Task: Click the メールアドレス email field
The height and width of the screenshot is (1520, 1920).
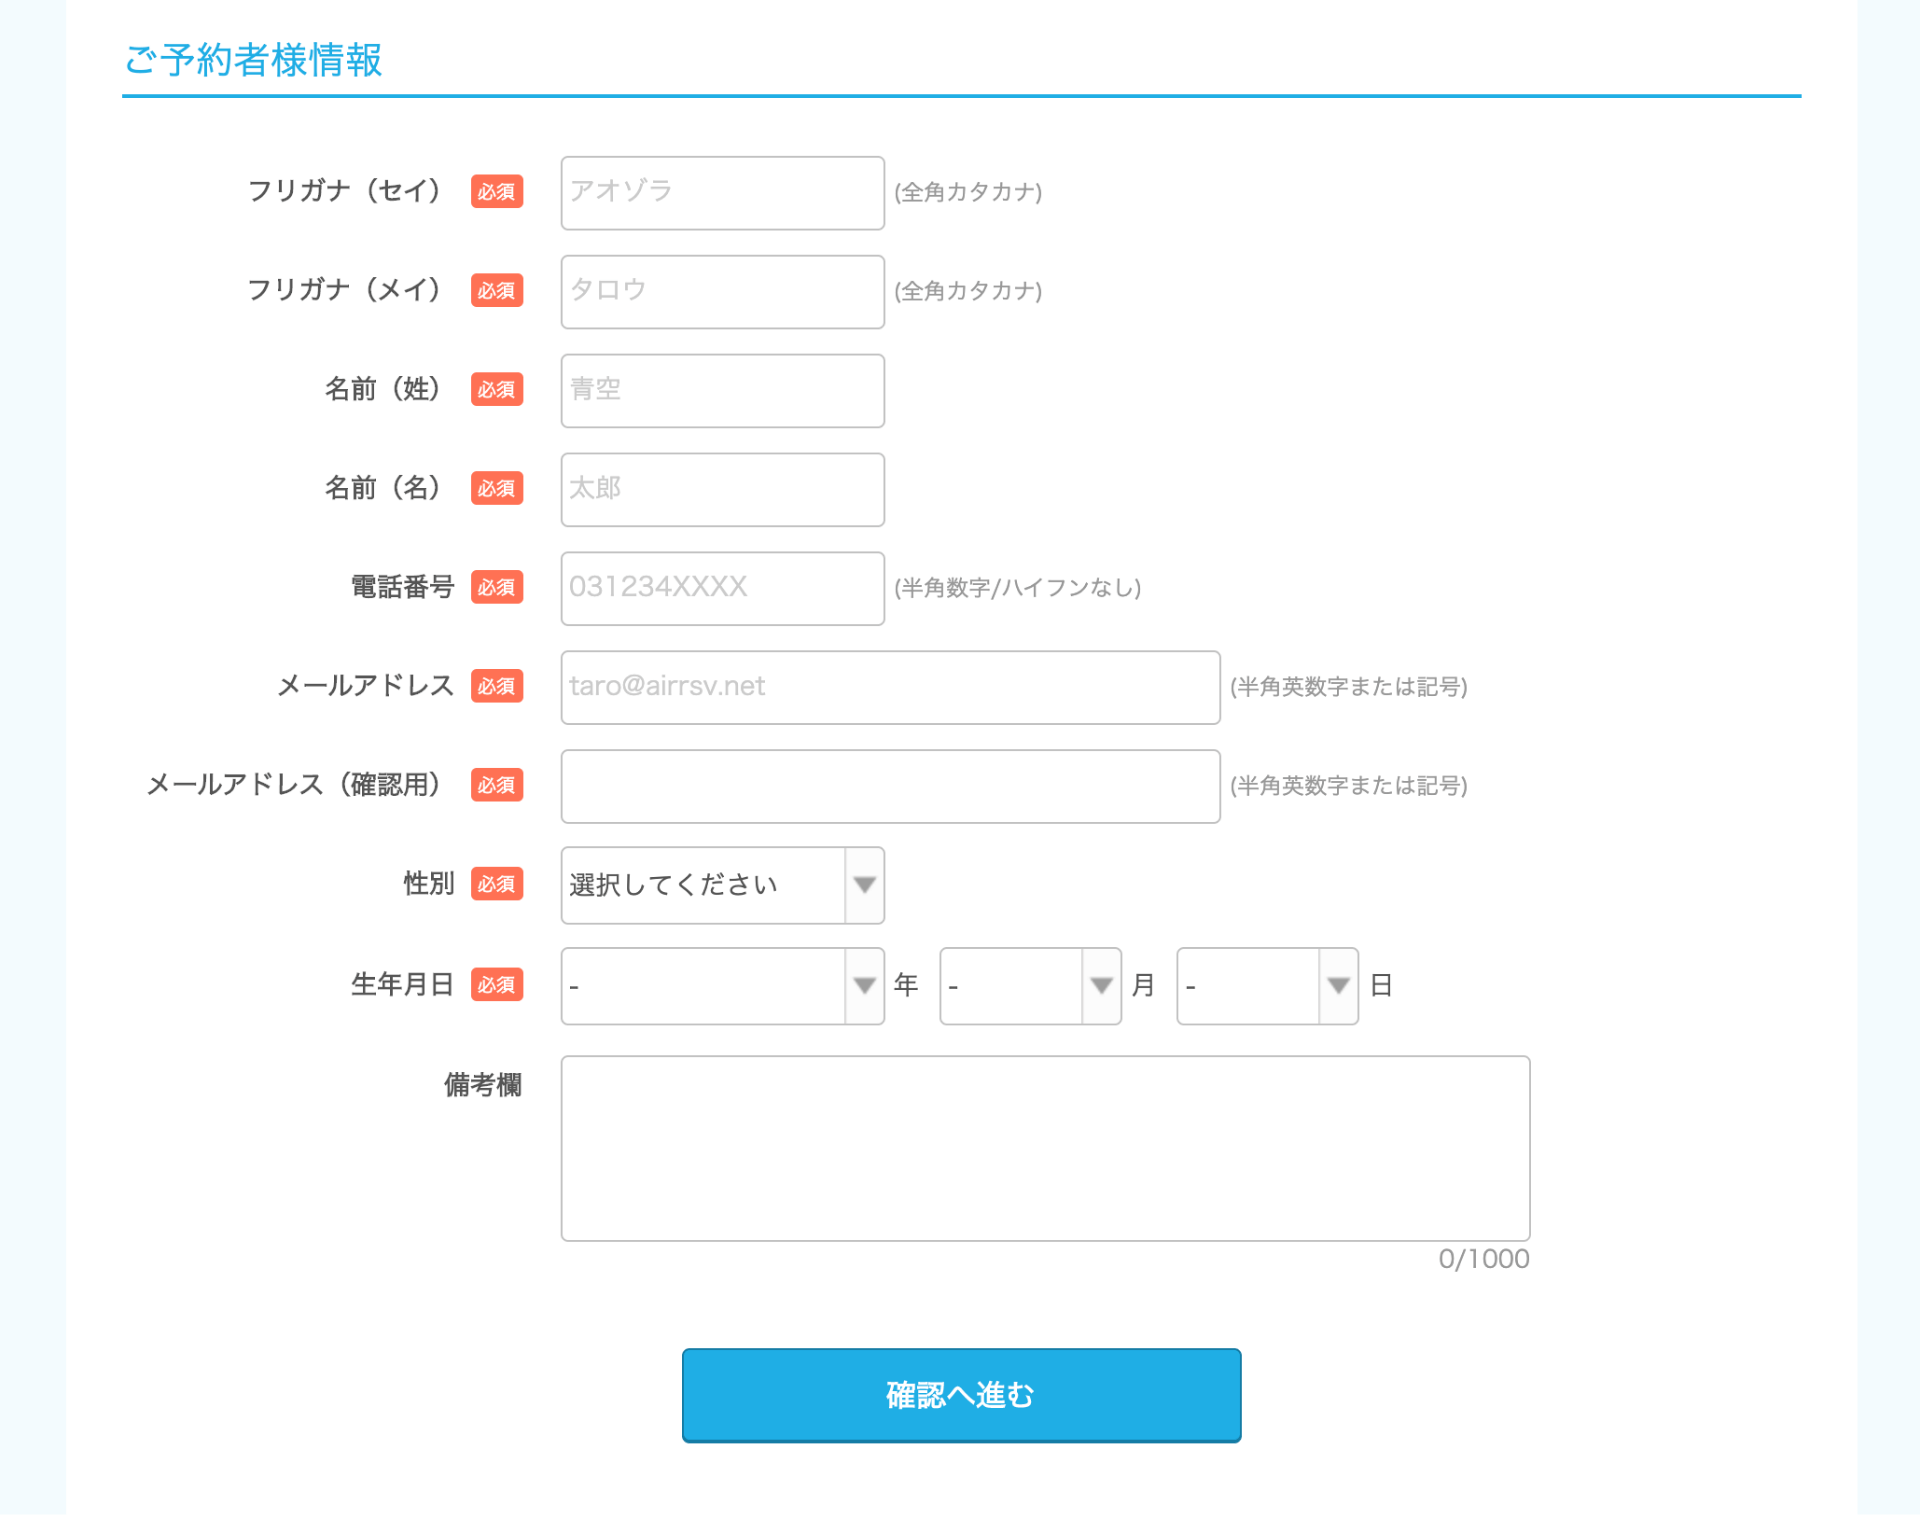Action: 890,687
